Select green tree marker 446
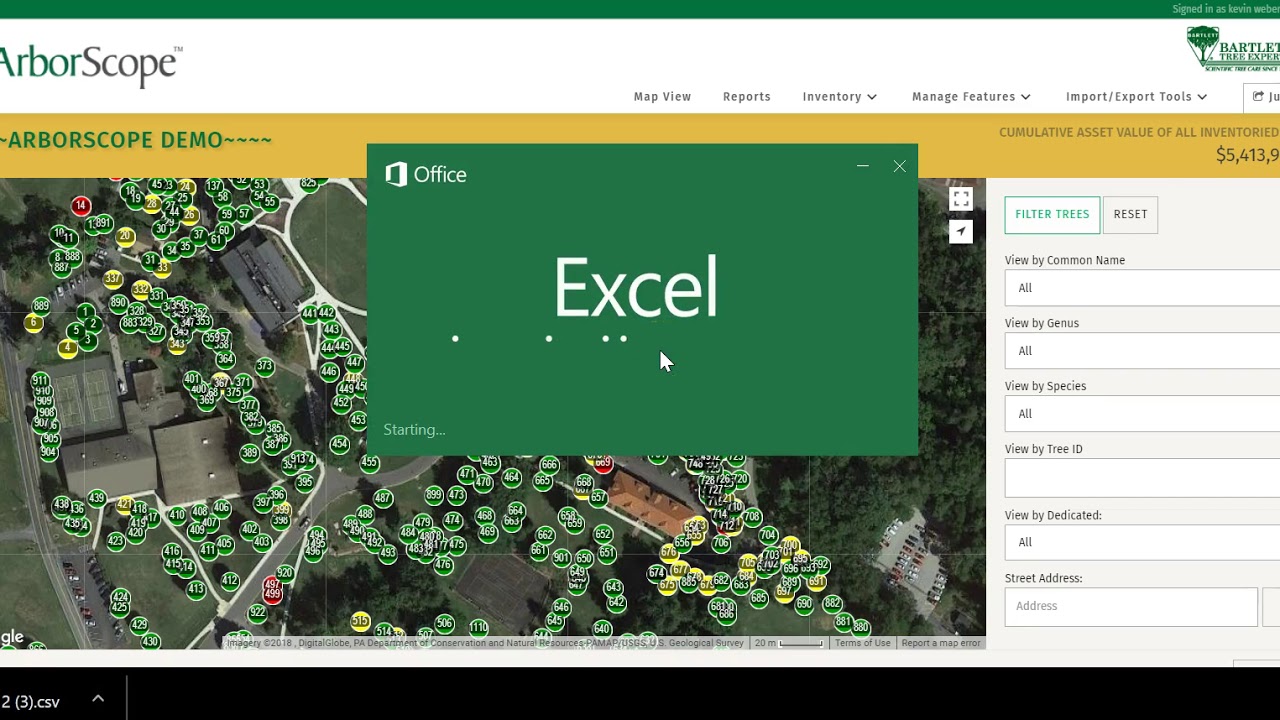Viewport: 1280px width, 720px height. coord(329,372)
